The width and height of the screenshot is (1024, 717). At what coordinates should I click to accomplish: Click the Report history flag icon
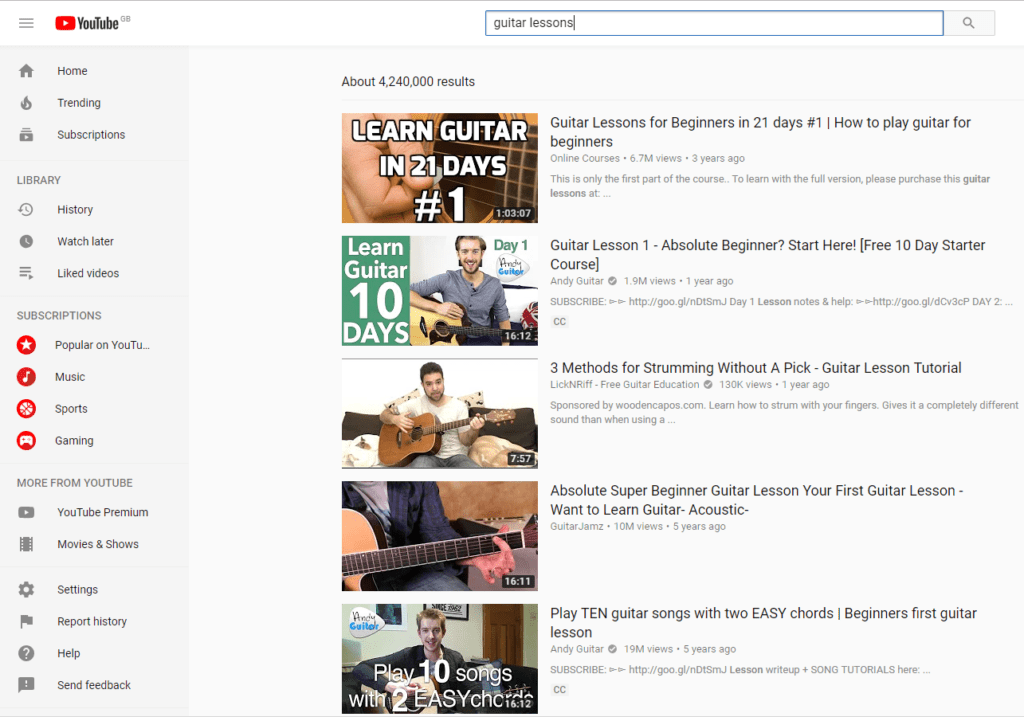click(x=26, y=621)
